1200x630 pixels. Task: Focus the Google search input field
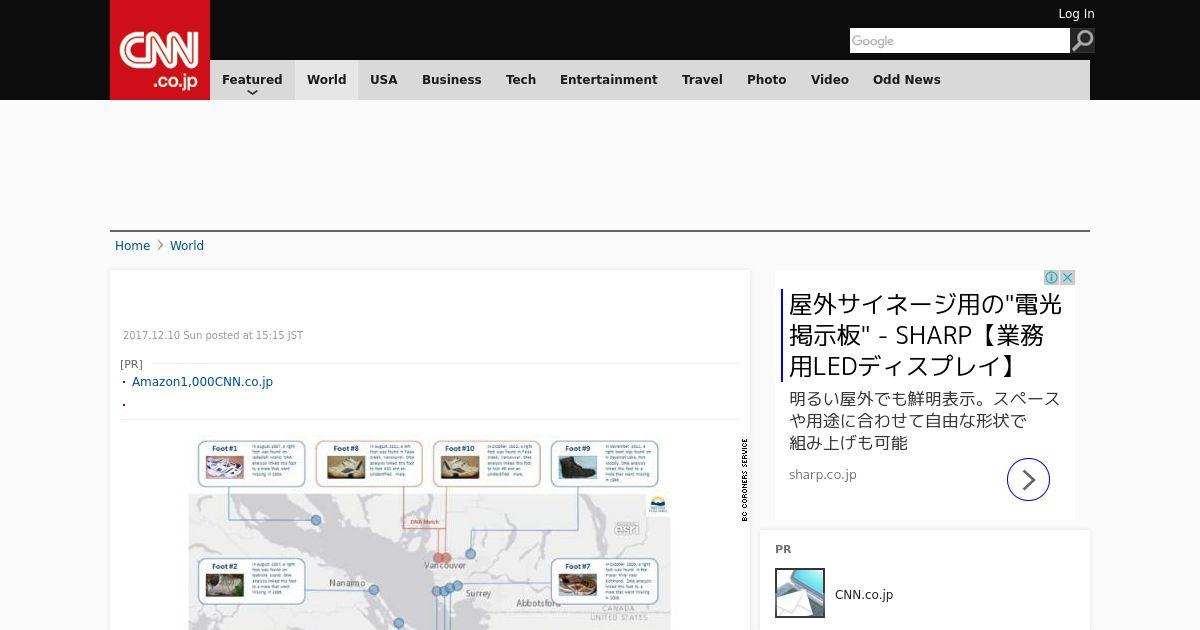tap(959, 41)
